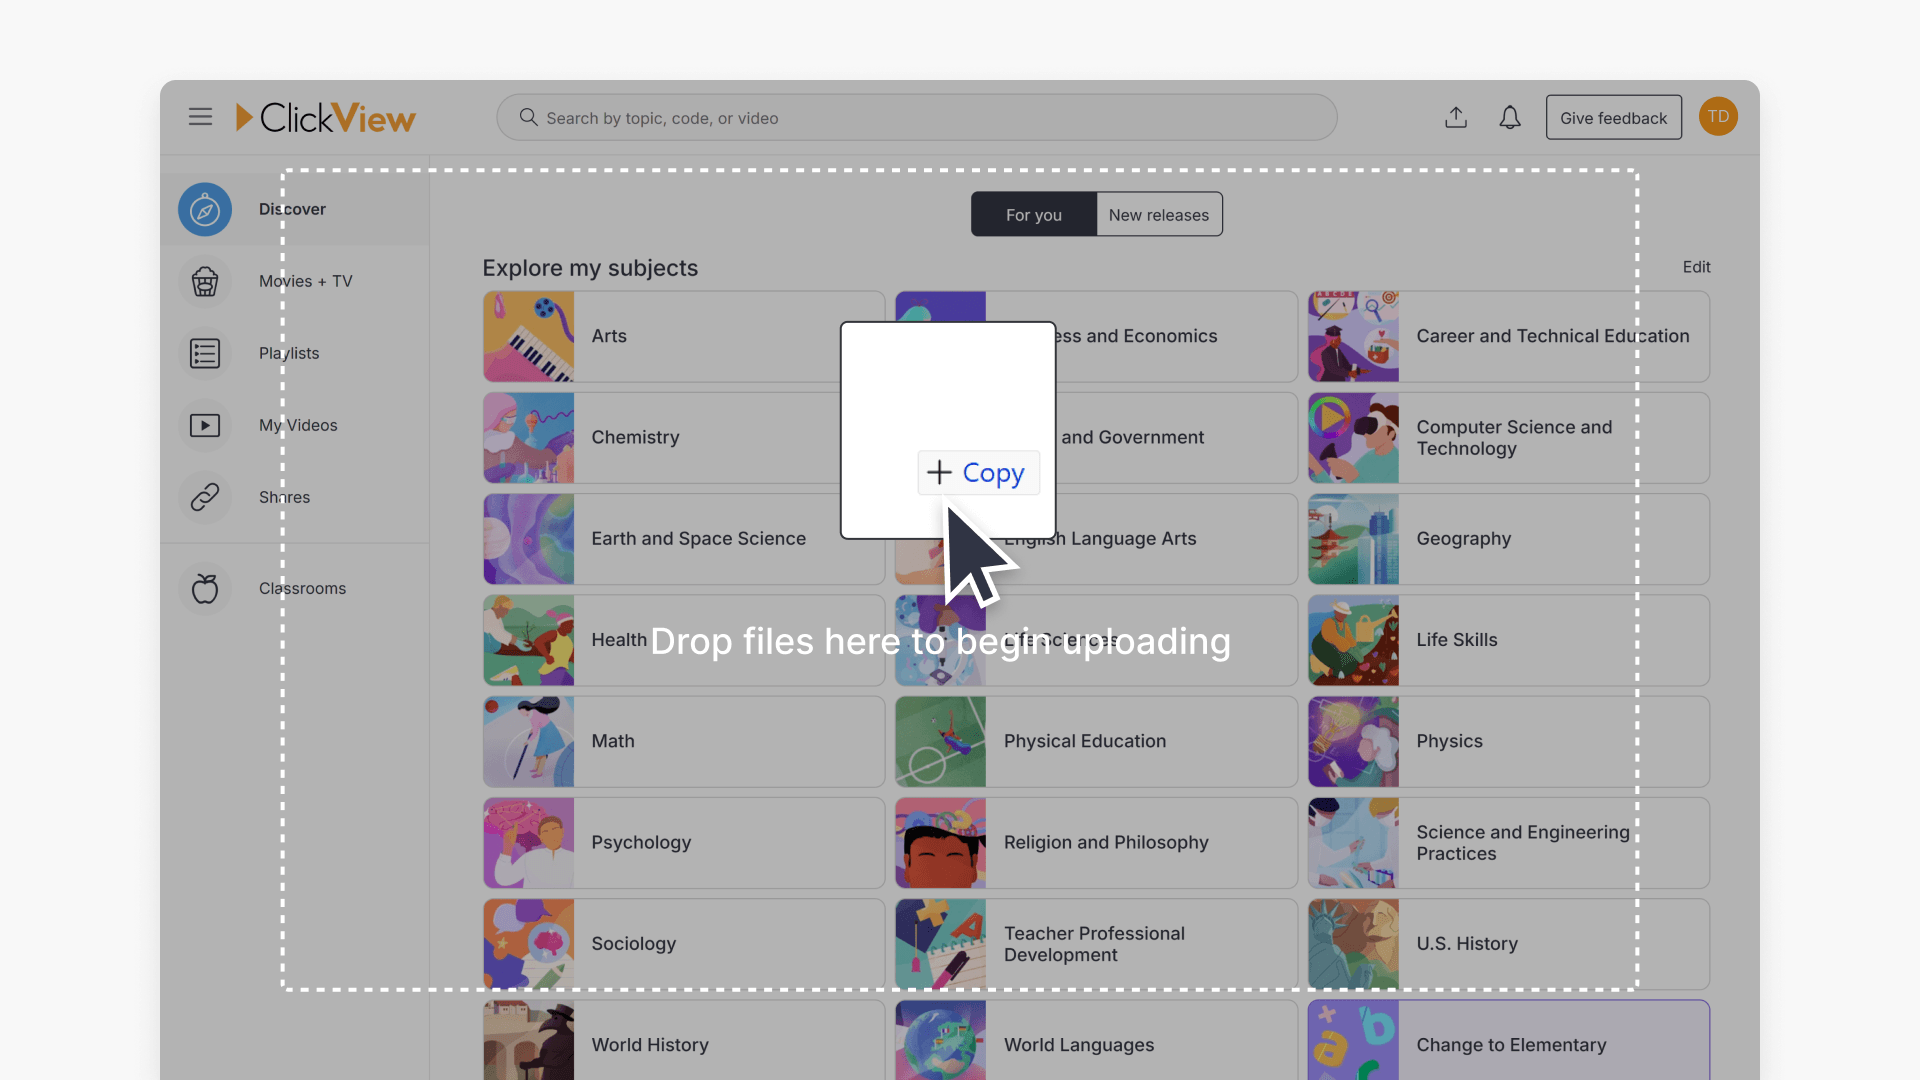Open the Playlists panel
The image size is (1920, 1080).
[288, 353]
